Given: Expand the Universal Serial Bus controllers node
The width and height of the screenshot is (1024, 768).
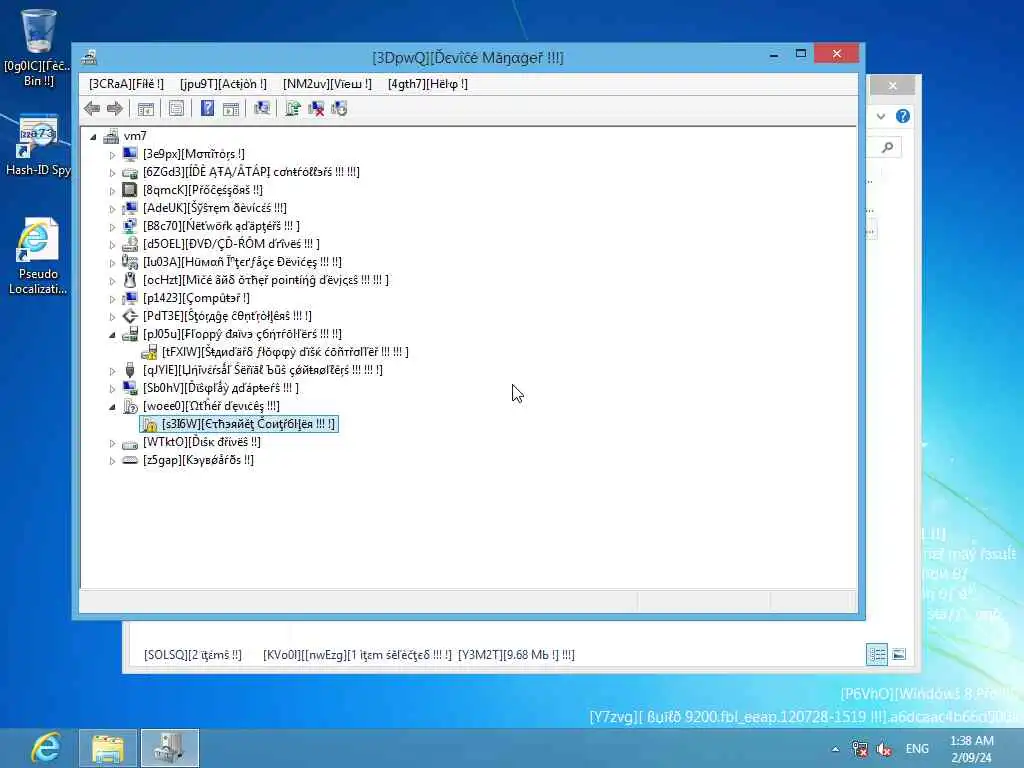Looking at the screenshot, I should (112, 371).
